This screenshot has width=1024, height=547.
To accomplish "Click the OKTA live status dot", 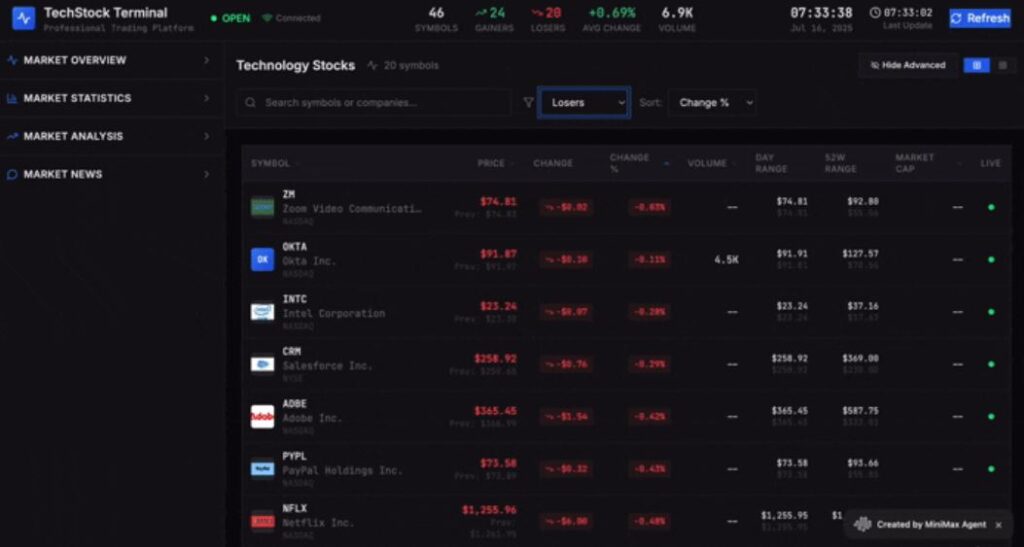I will point(991,260).
